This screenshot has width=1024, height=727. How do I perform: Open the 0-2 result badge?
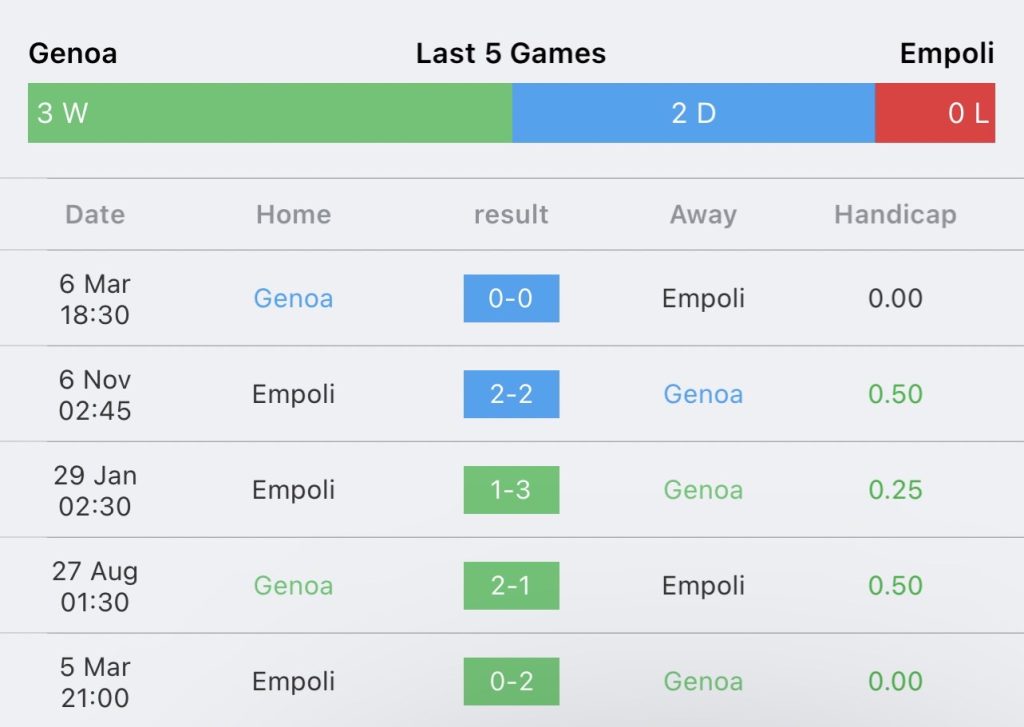point(511,681)
